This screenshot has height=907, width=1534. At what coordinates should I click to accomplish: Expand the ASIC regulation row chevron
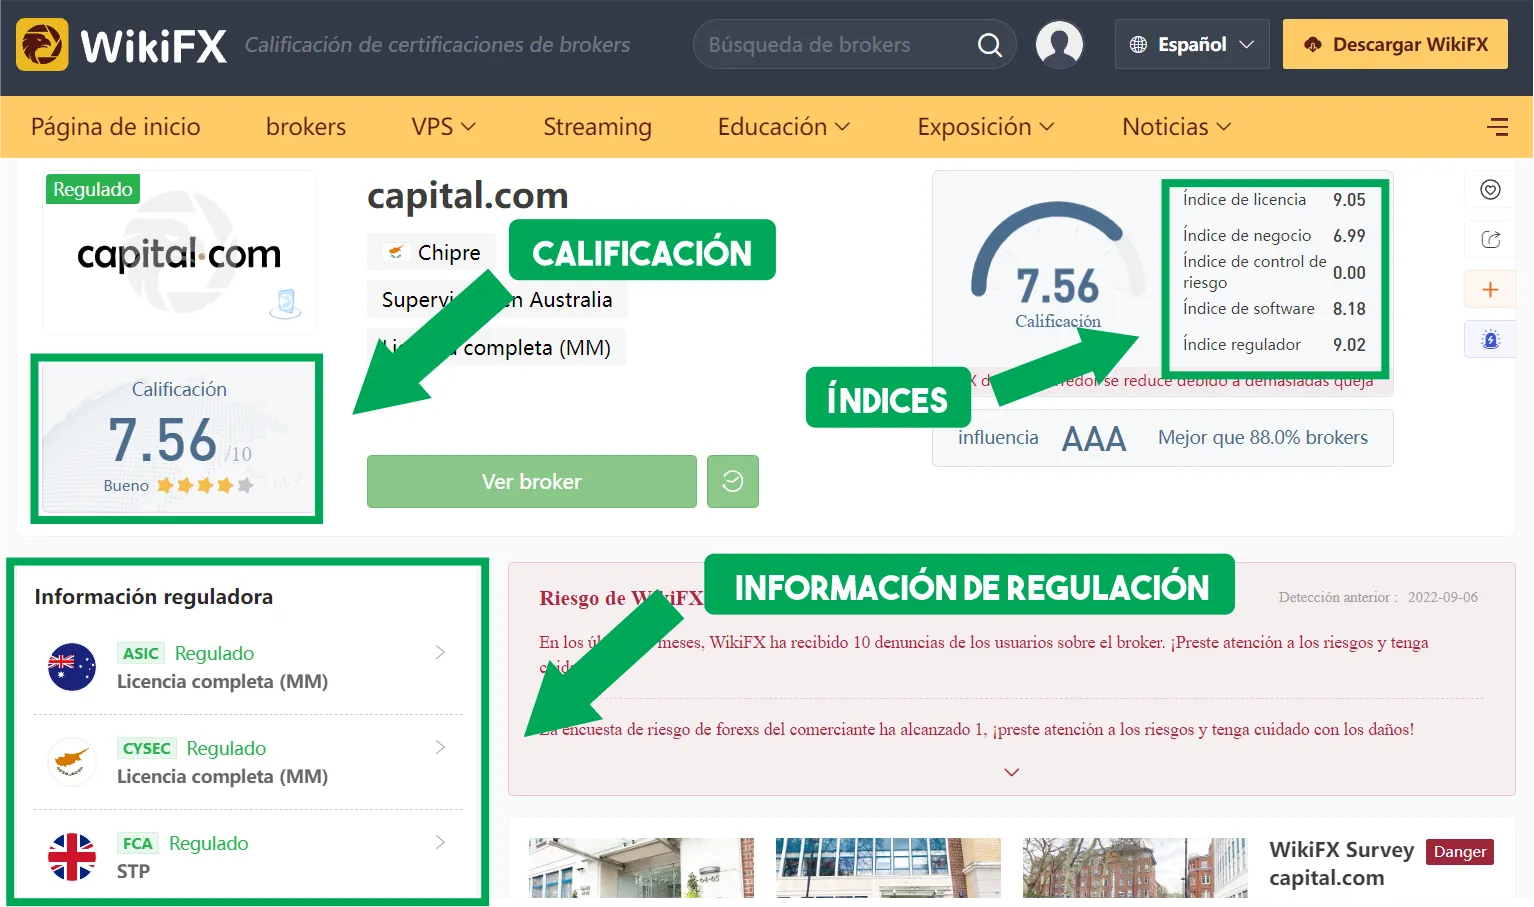tap(440, 652)
